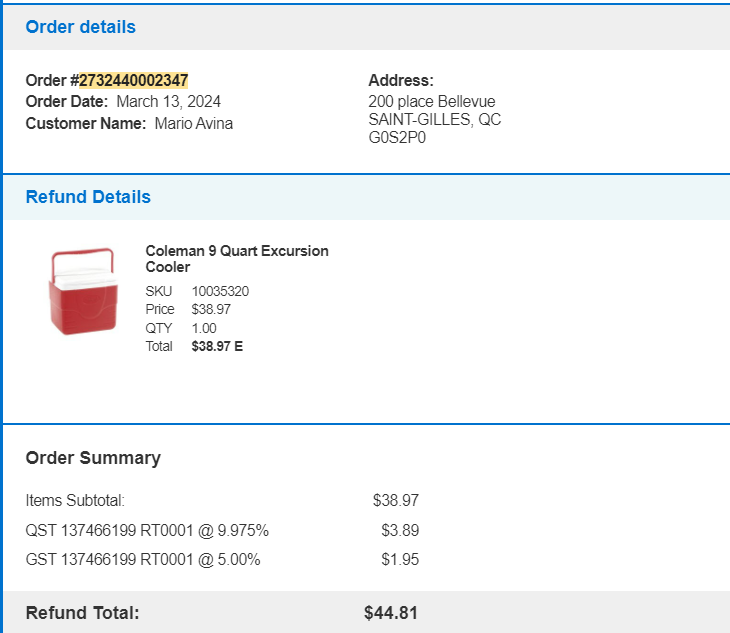Click the SKU number 10035320
This screenshot has height=633, width=730.
[x=220, y=291]
